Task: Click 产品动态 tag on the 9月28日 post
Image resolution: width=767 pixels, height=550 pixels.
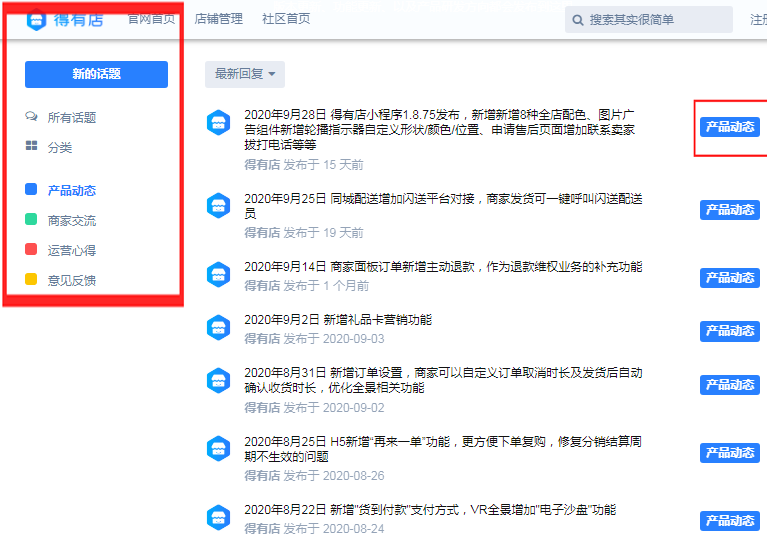Action: 730,127
